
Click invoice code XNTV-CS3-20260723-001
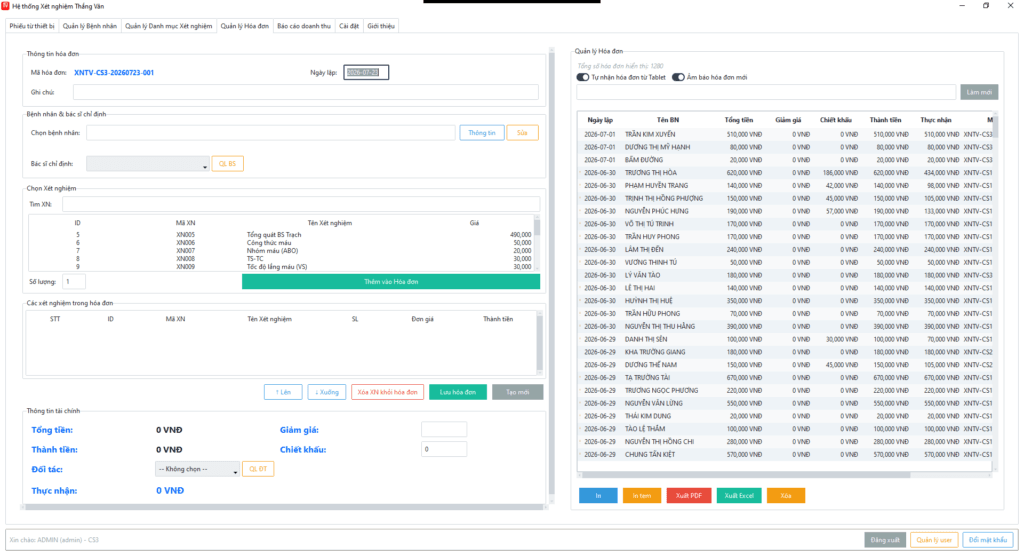click(114, 72)
